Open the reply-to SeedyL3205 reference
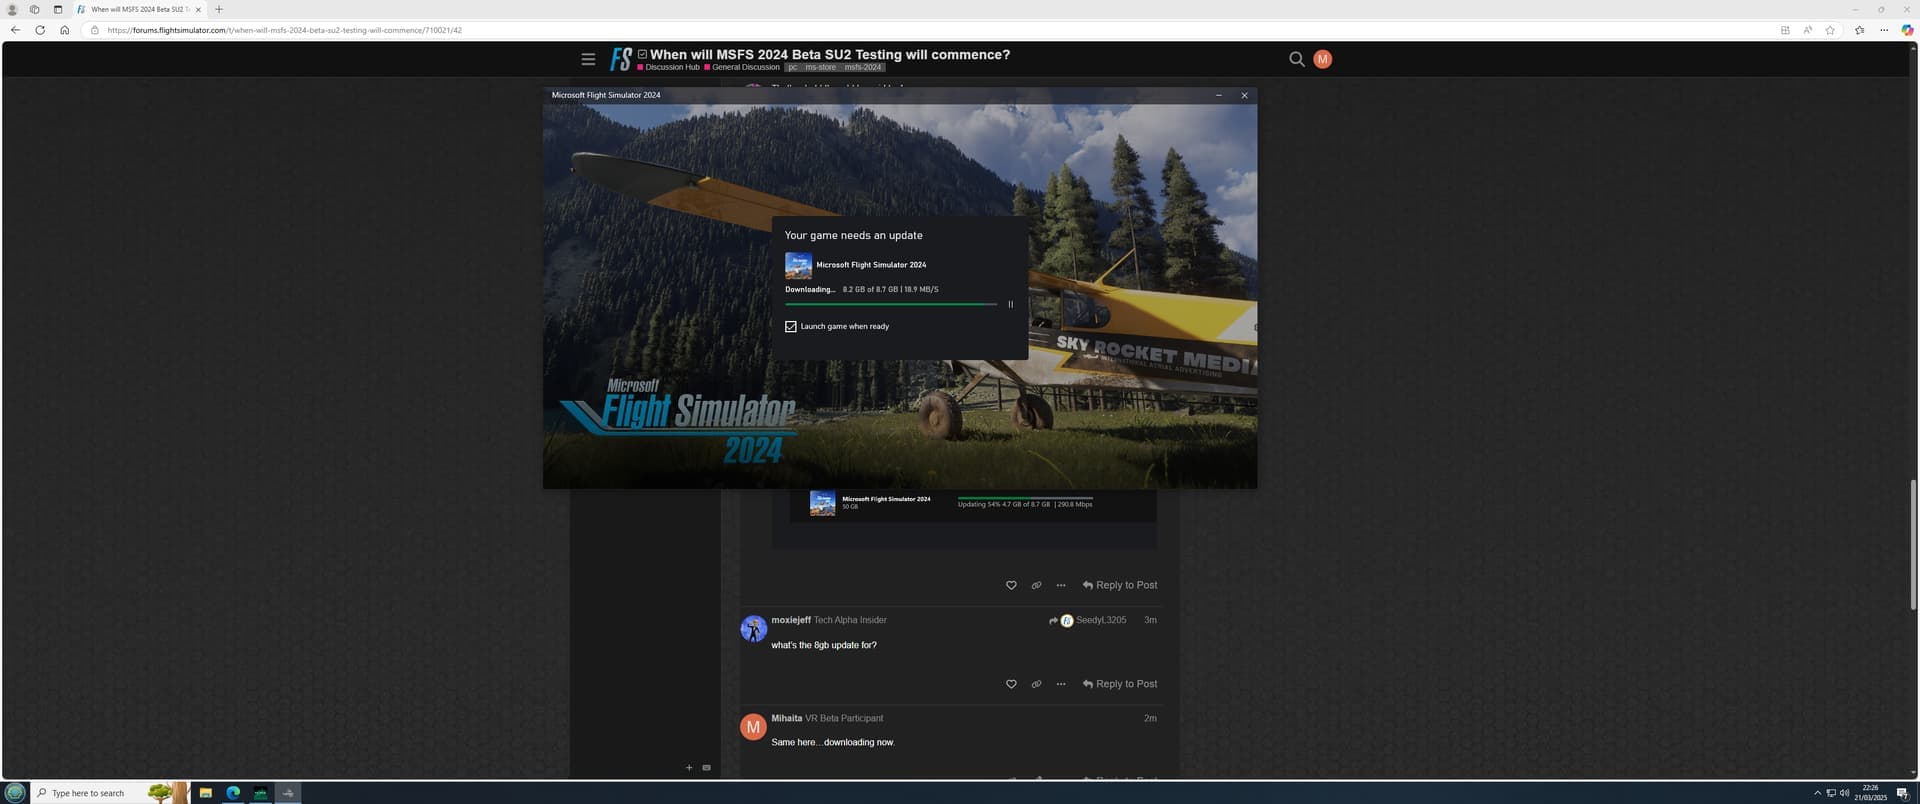This screenshot has width=1920, height=804. tap(1088, 620)
